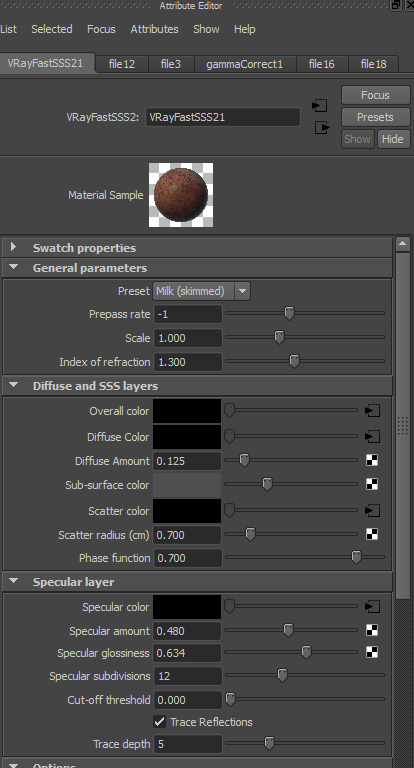Click the Index of refraction value field

(188, 362)
